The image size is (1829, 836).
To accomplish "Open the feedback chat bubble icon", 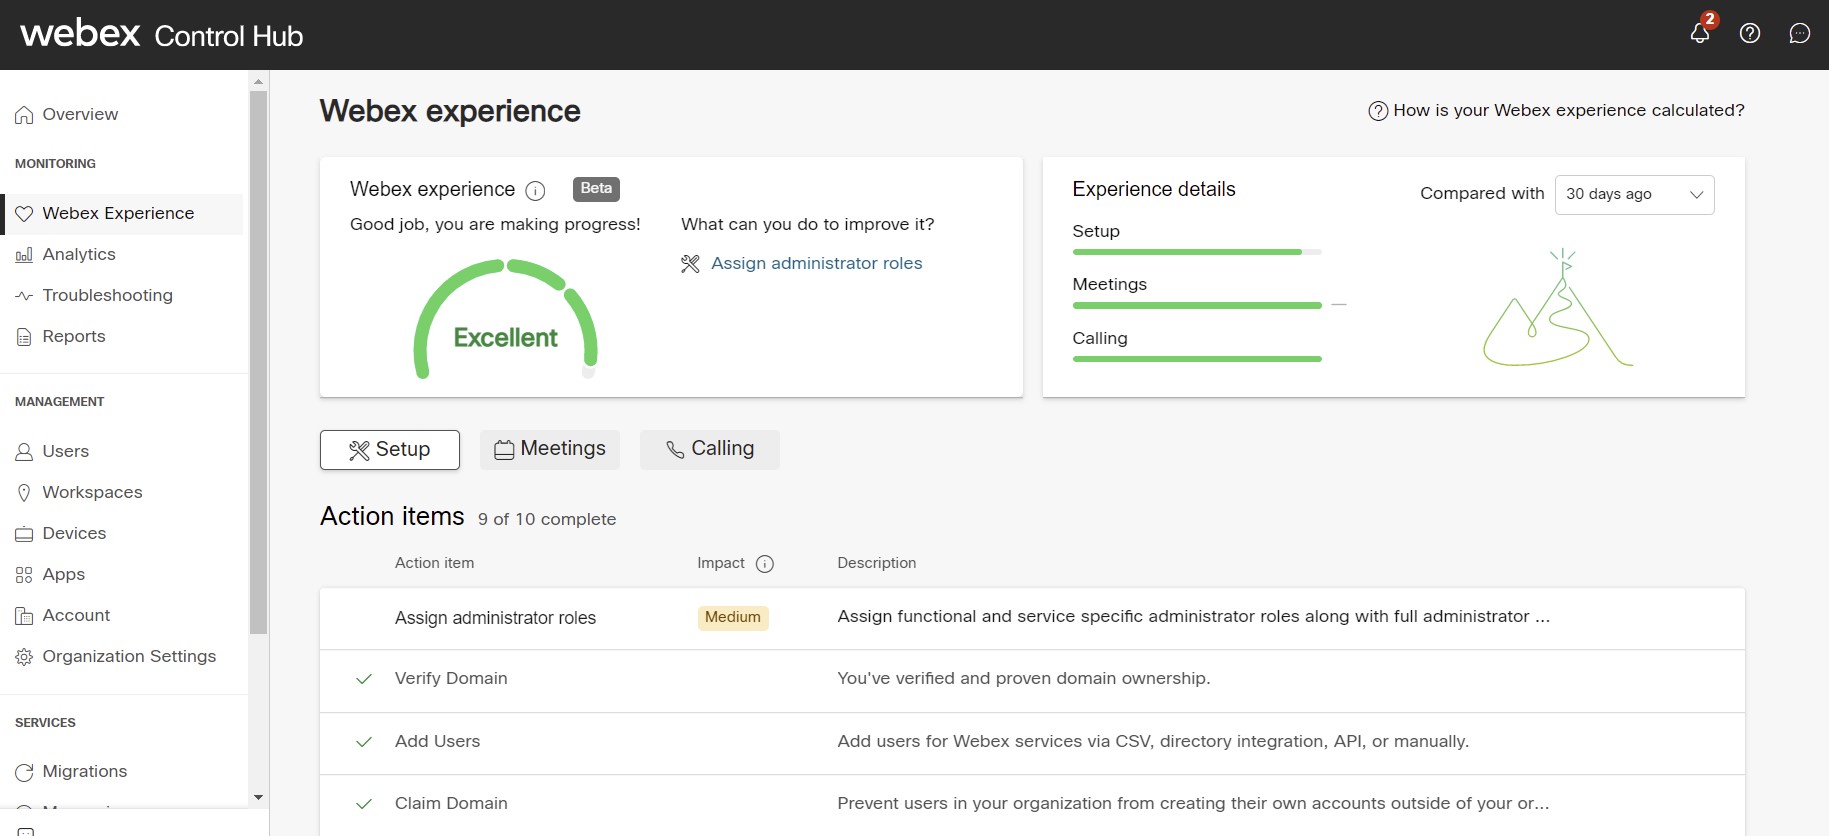I will (x=1800, y=33).
